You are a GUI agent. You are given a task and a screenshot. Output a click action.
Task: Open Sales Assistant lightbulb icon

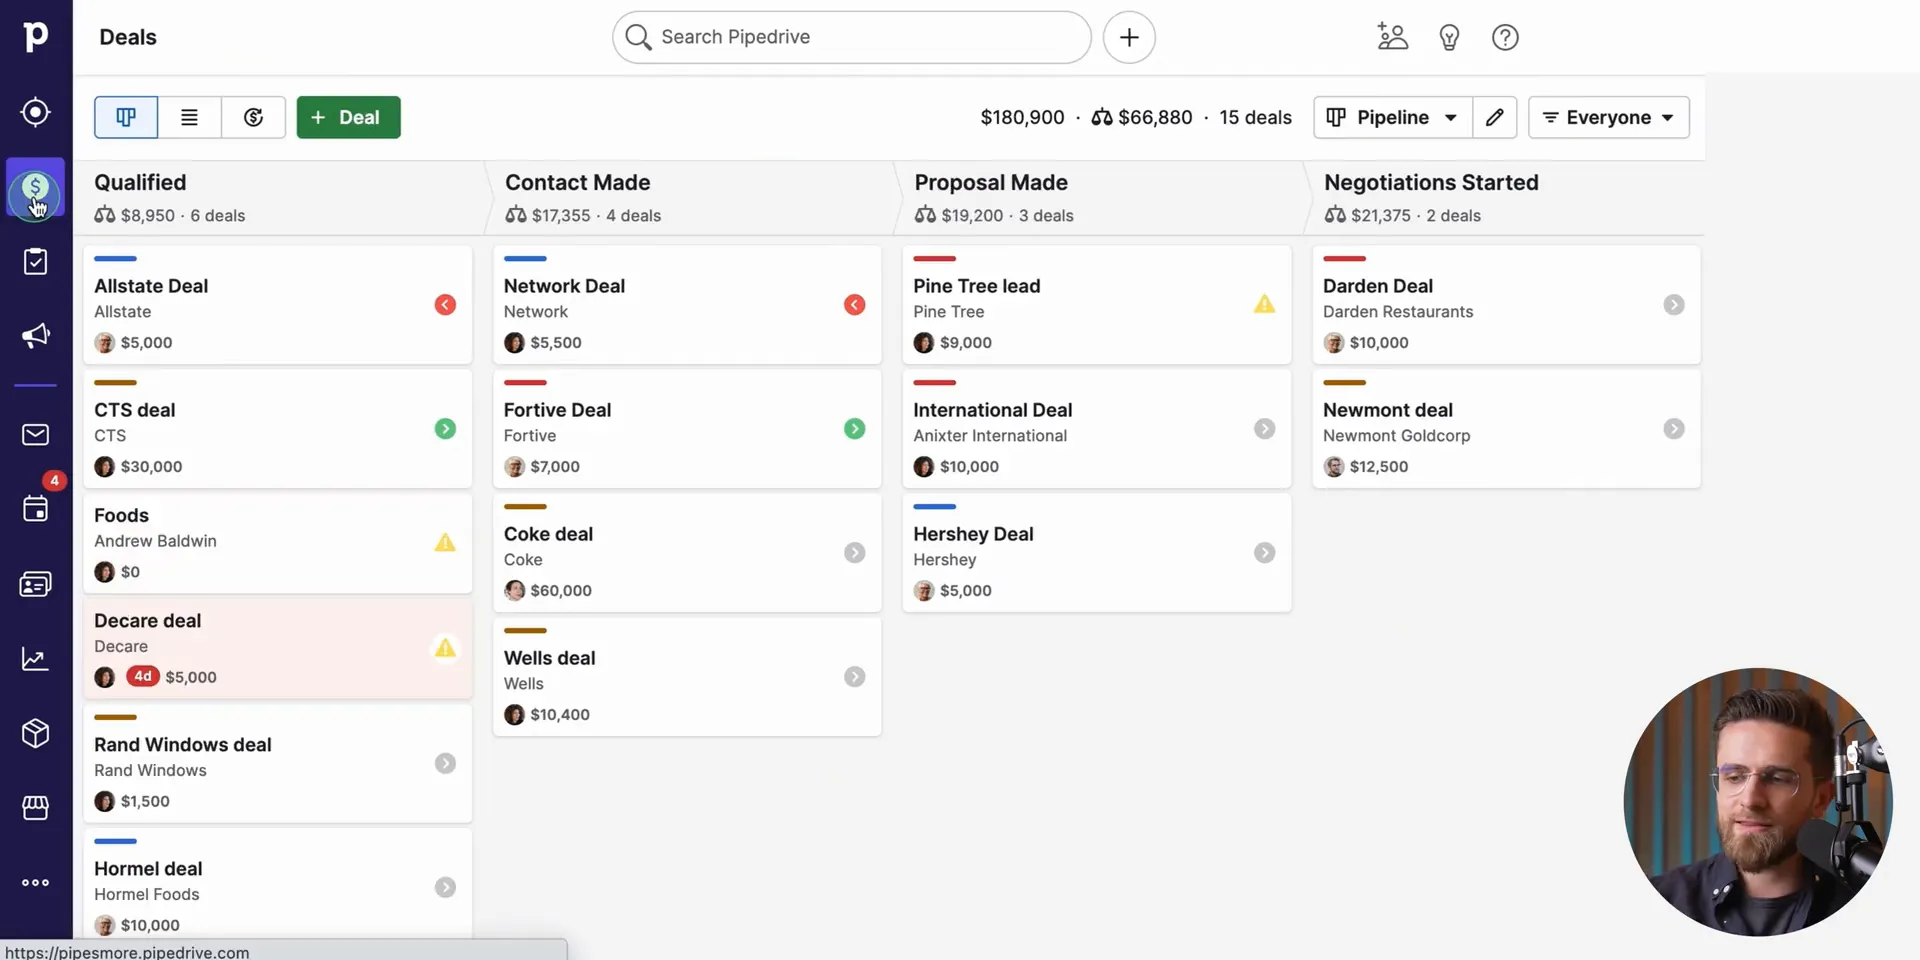[x=1449, y=38]
